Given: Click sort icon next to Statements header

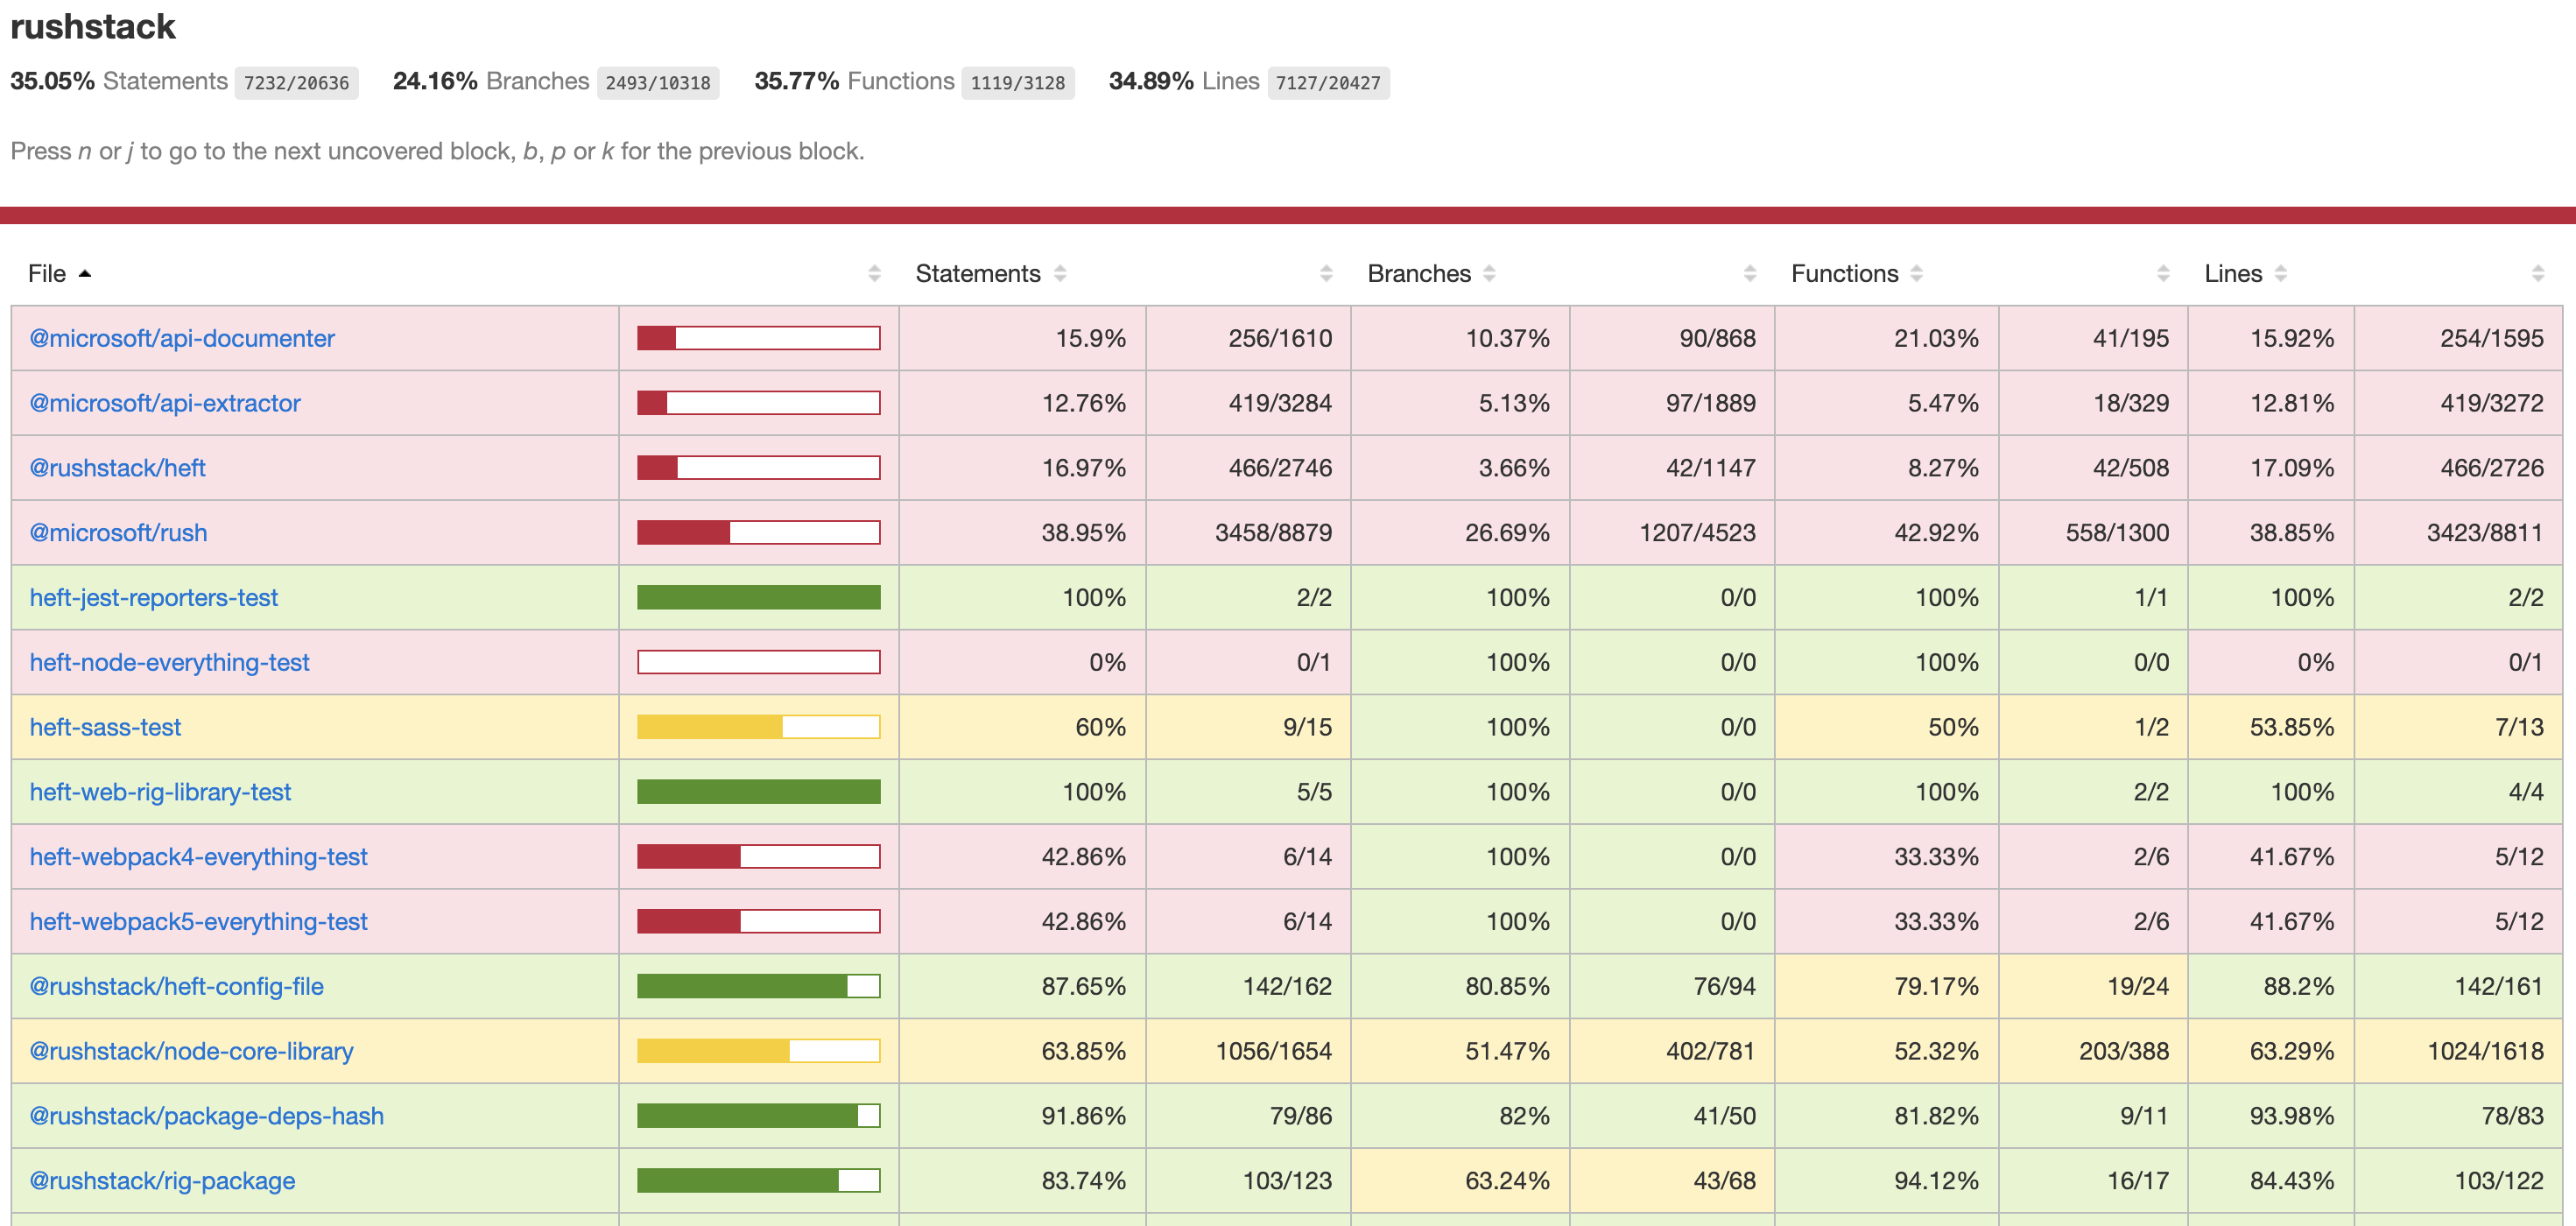Looking at the screenshot, I should [x=1060, y=273].
